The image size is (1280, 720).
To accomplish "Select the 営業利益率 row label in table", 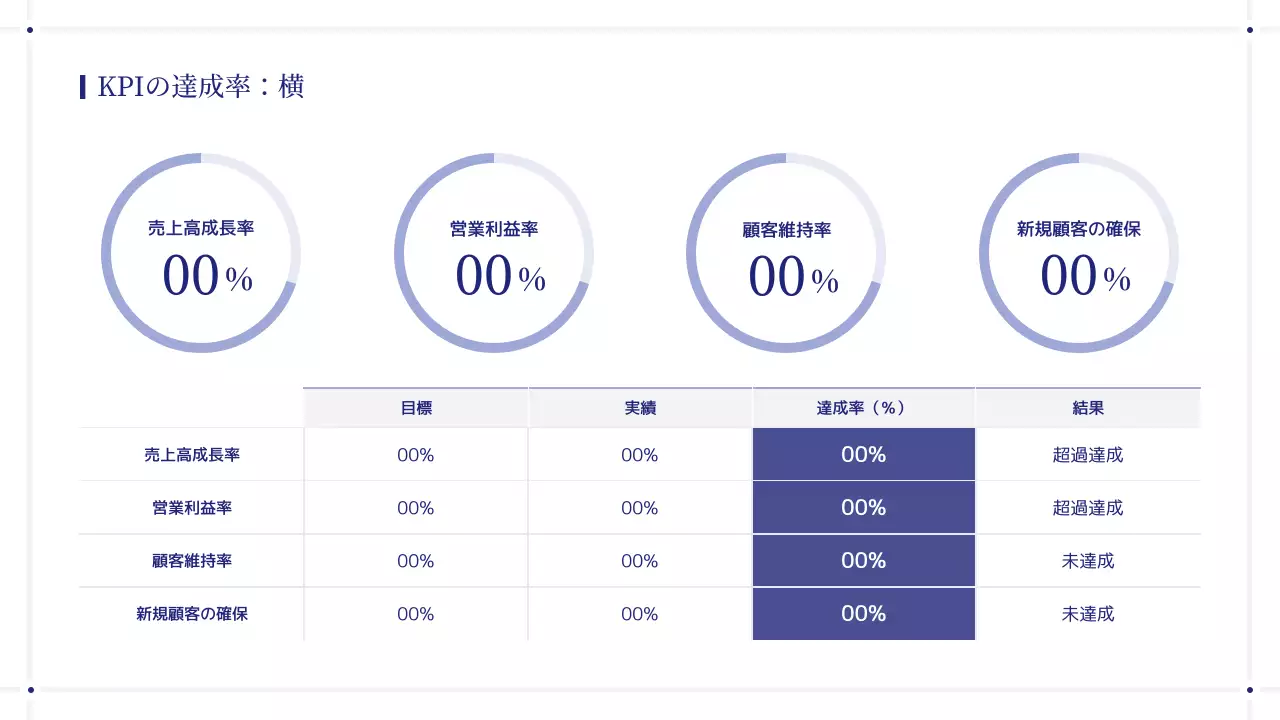I will 192,508.
